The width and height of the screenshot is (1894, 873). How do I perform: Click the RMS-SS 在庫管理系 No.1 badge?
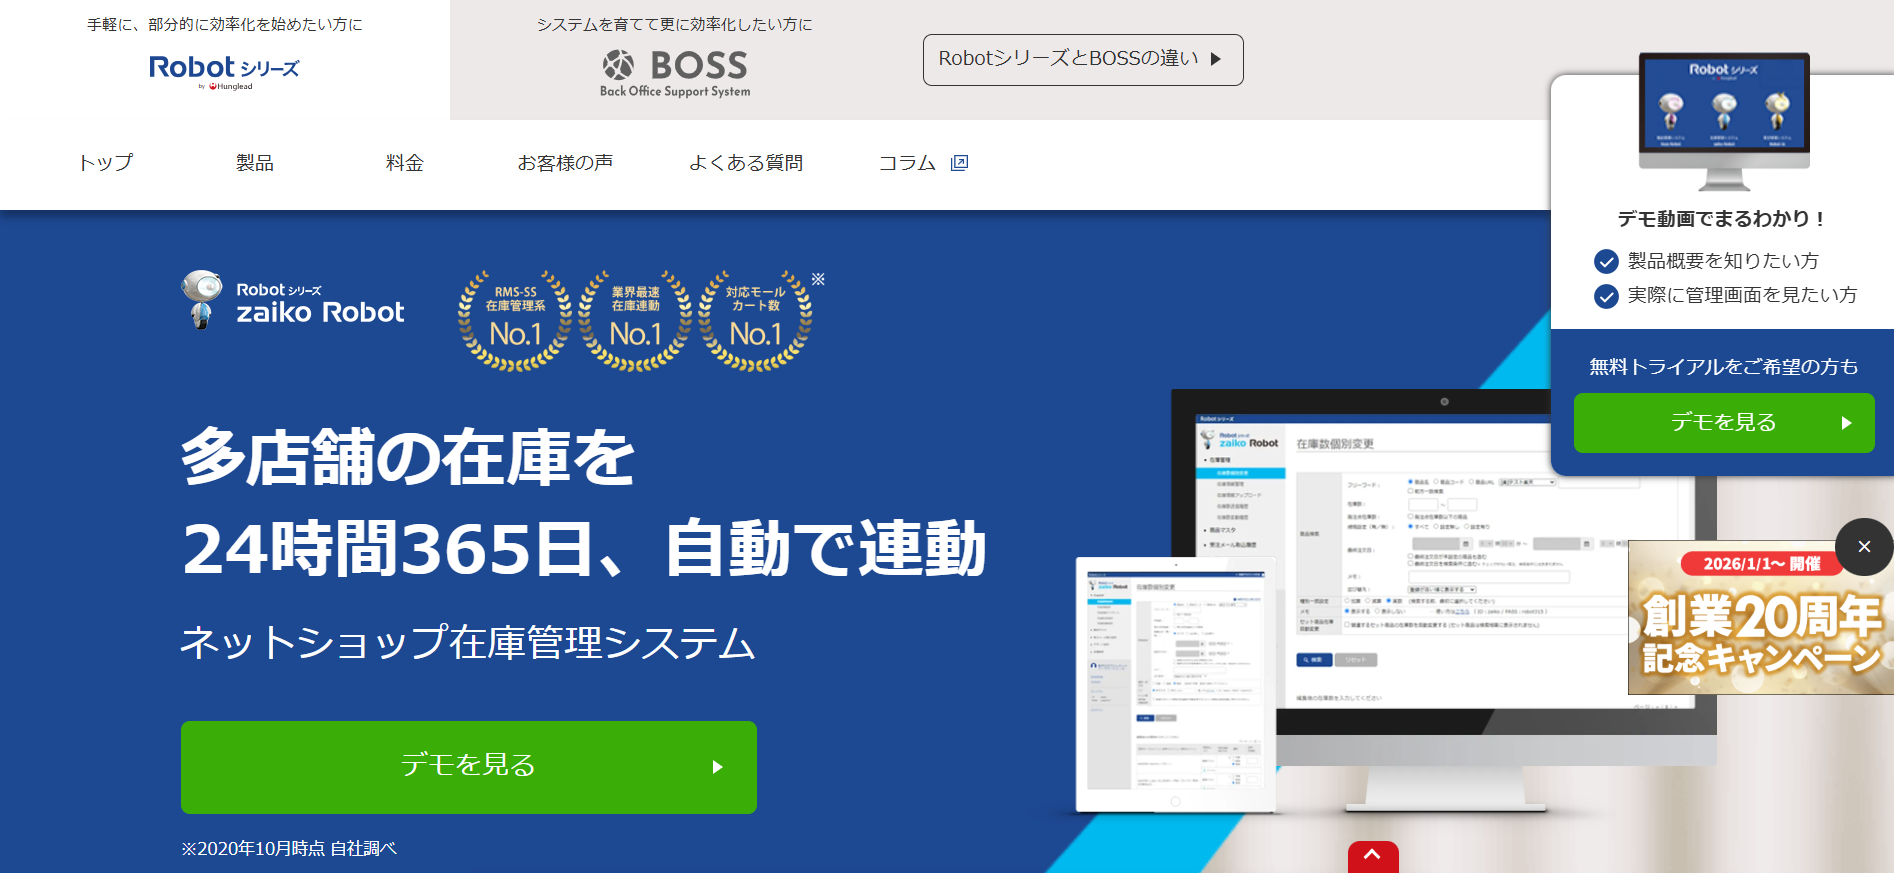(515, 321)
